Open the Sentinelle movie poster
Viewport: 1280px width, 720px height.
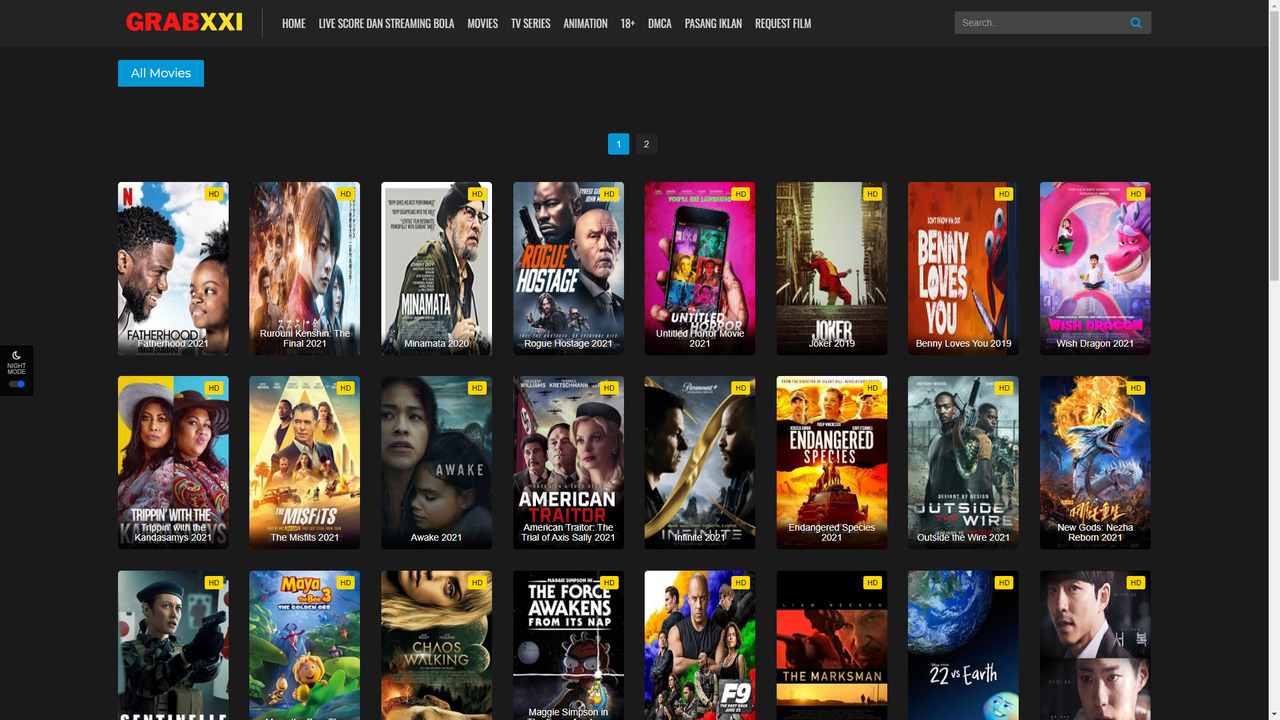tap(173, 645)
